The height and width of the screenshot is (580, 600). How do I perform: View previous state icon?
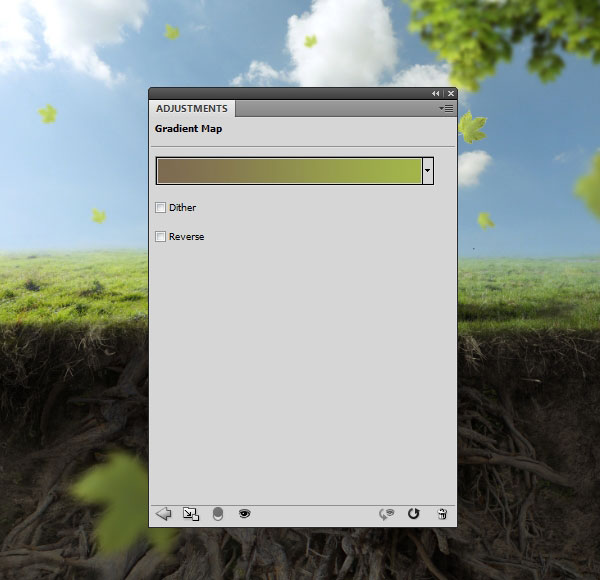pos(386,514)
